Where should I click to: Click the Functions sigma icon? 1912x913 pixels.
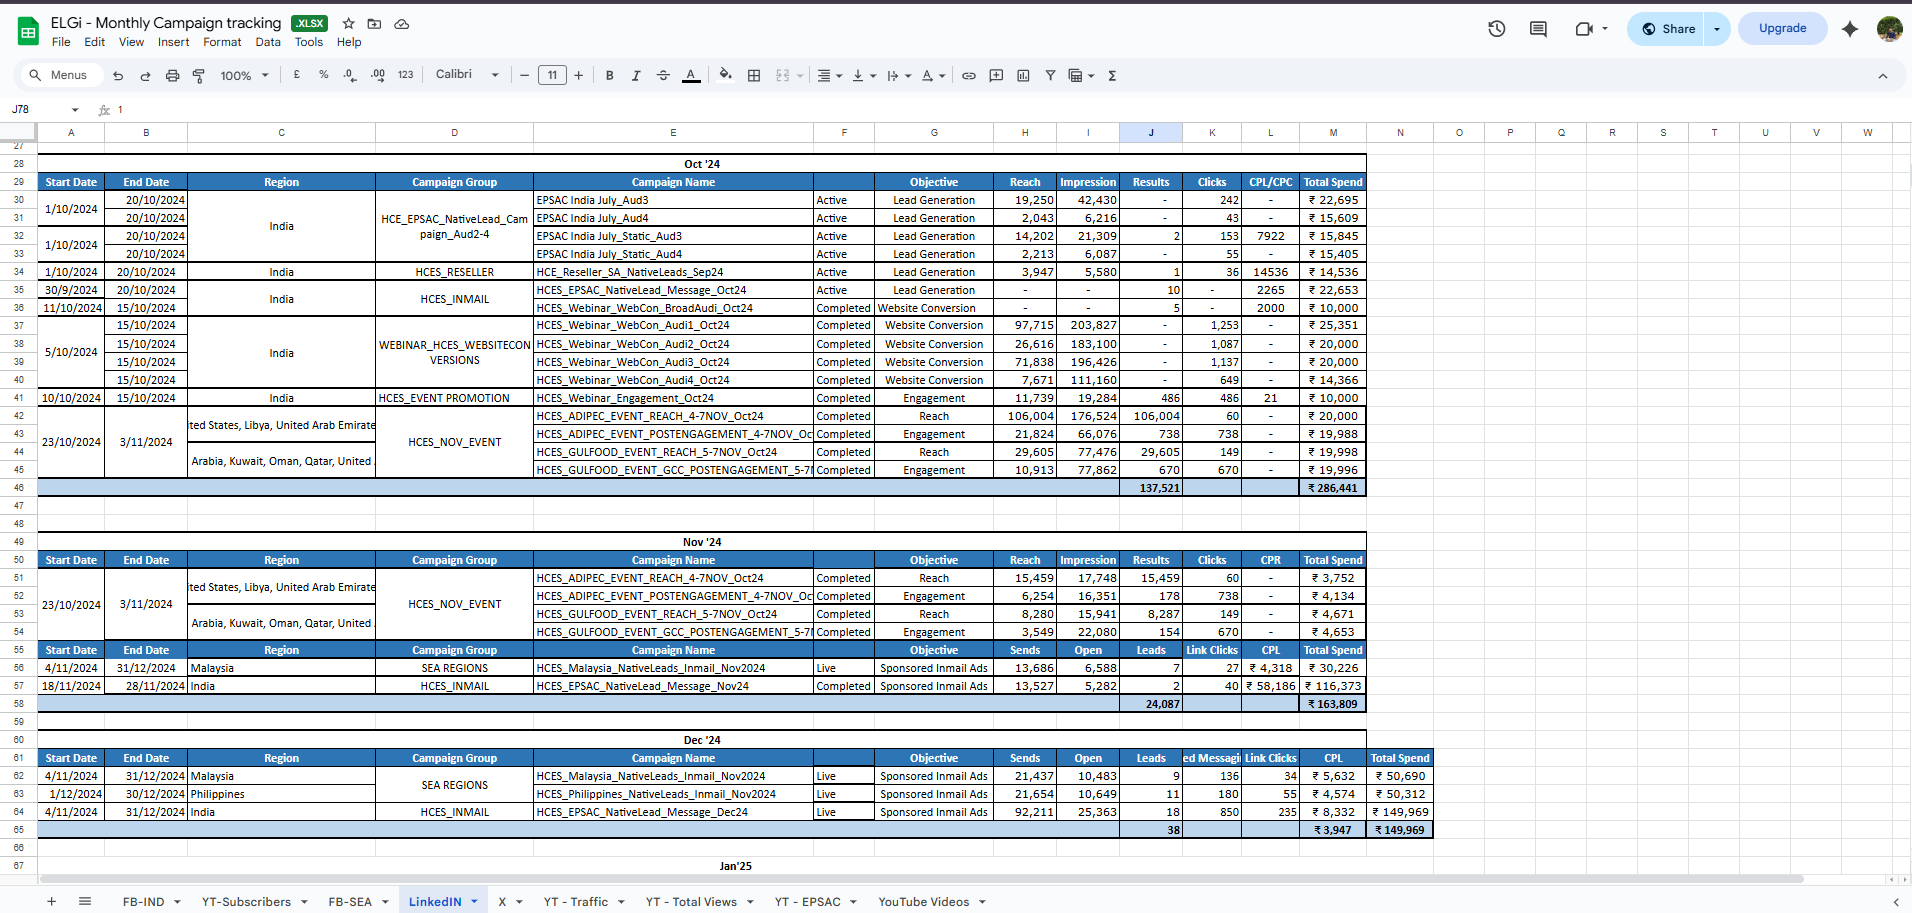coord(1112,76)
